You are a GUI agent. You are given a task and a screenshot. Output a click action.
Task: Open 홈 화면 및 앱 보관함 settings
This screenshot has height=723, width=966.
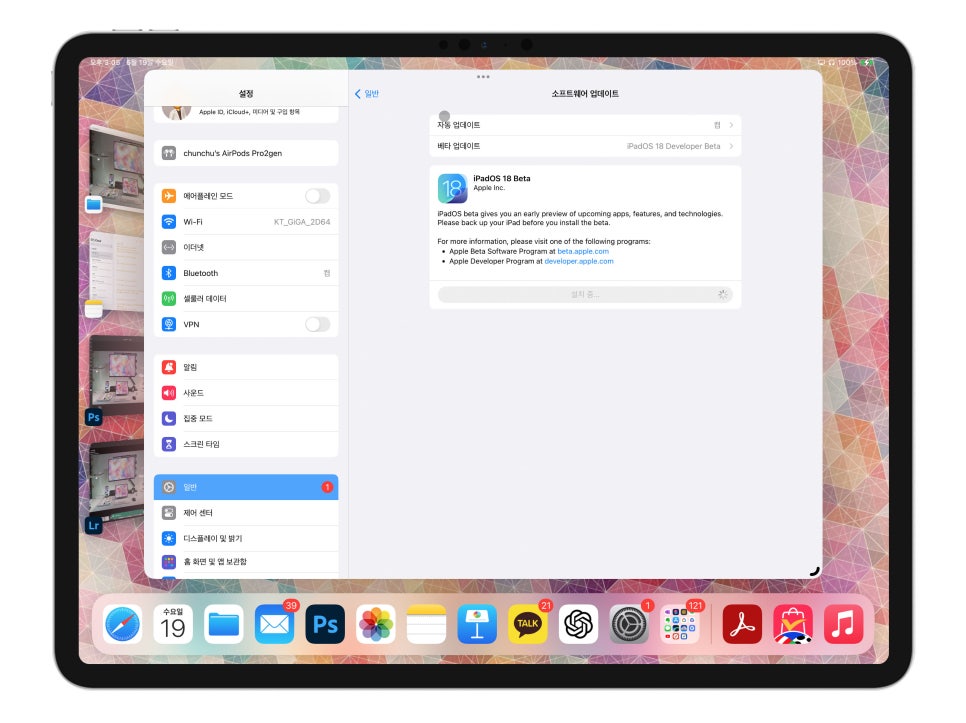pyautogui.click(x=246, y=562)
